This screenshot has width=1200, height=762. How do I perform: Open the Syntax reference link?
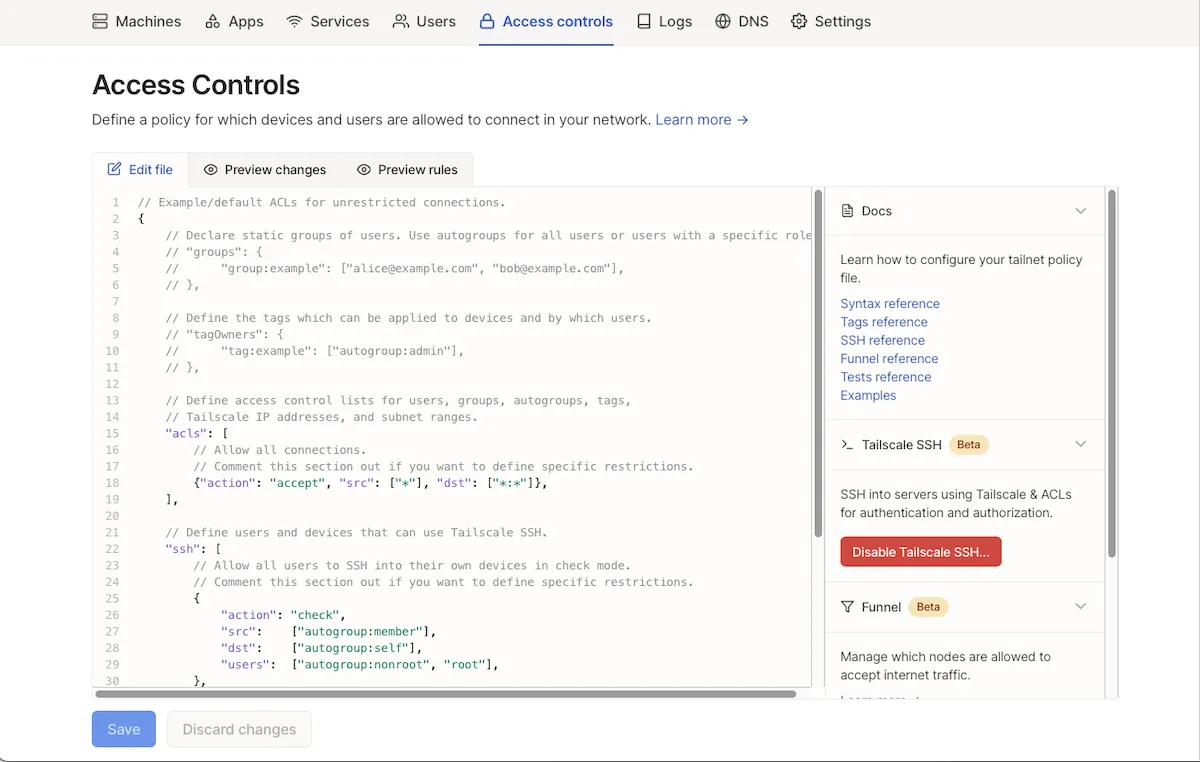[x=890, y=304]
